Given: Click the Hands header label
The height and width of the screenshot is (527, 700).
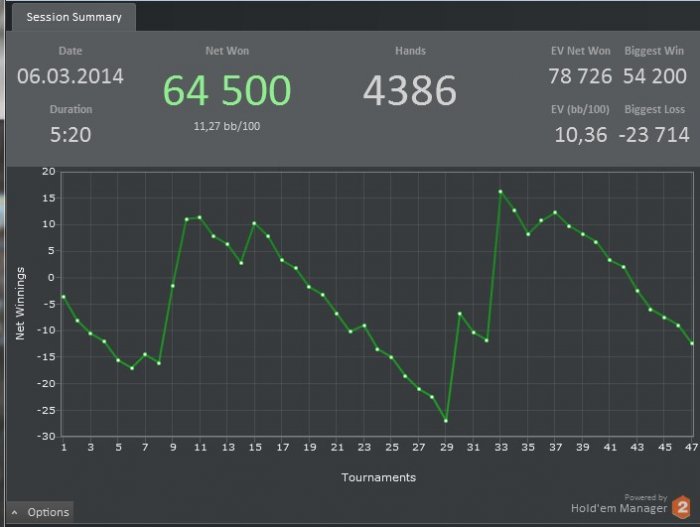Looking at the screenshot, I should pos(410,51).
